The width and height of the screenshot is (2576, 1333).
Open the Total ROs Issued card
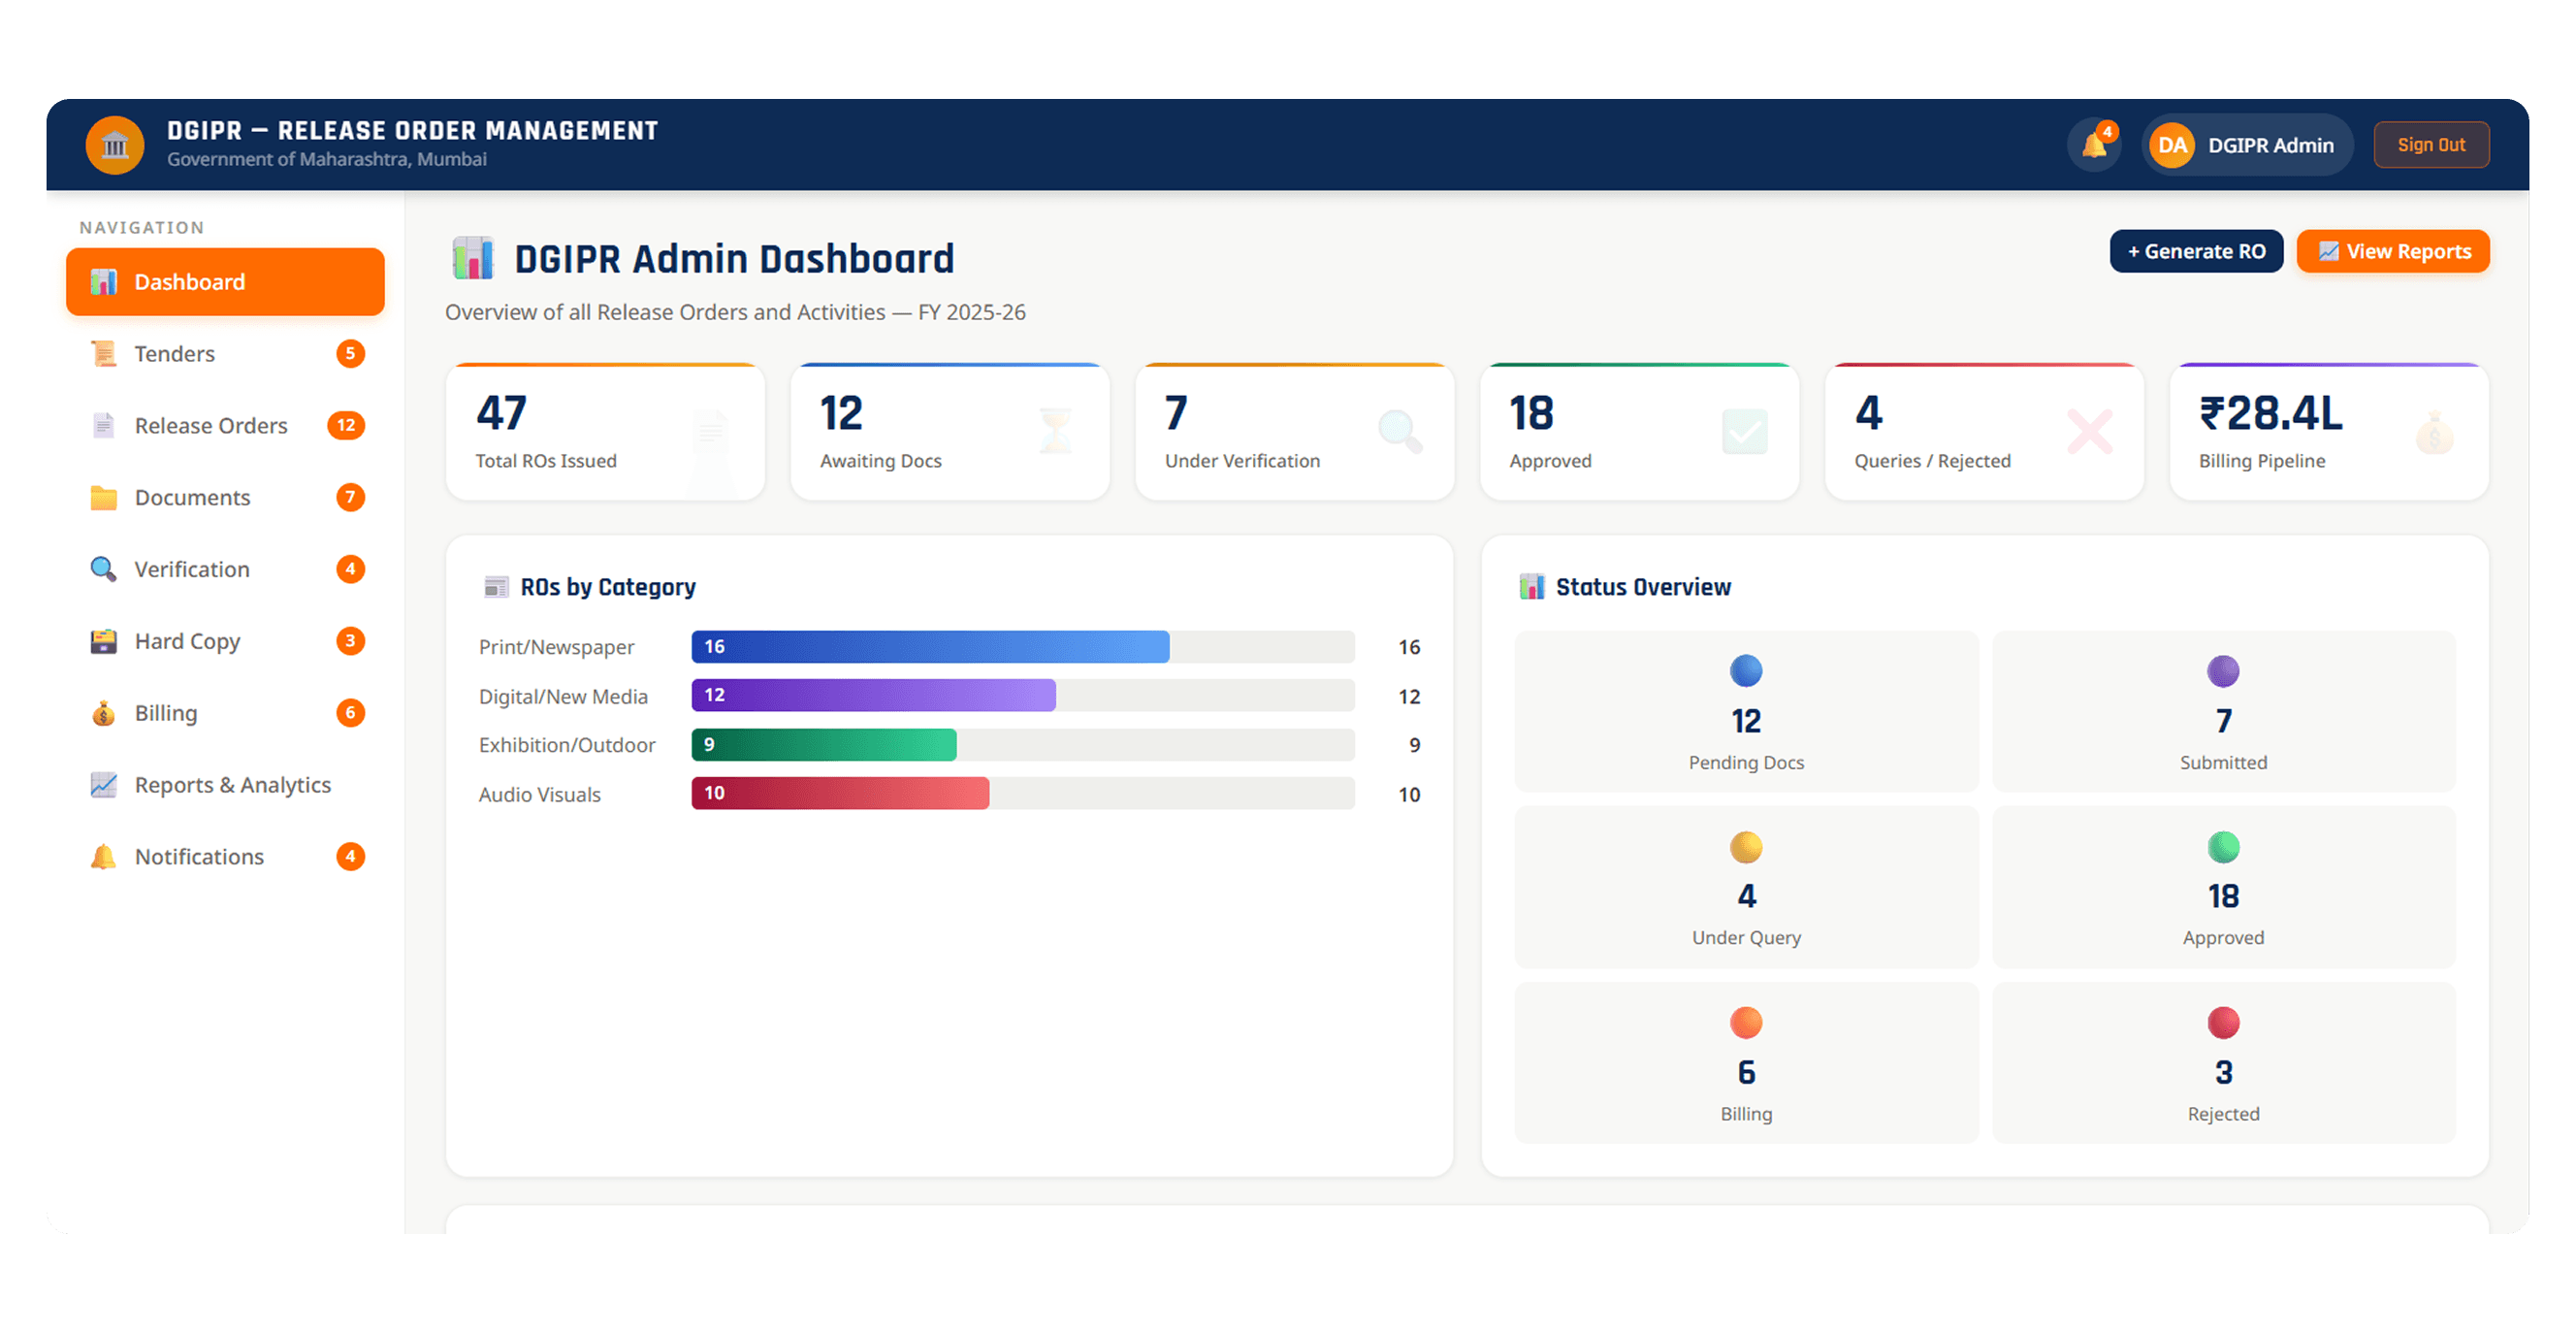point(605,432)
